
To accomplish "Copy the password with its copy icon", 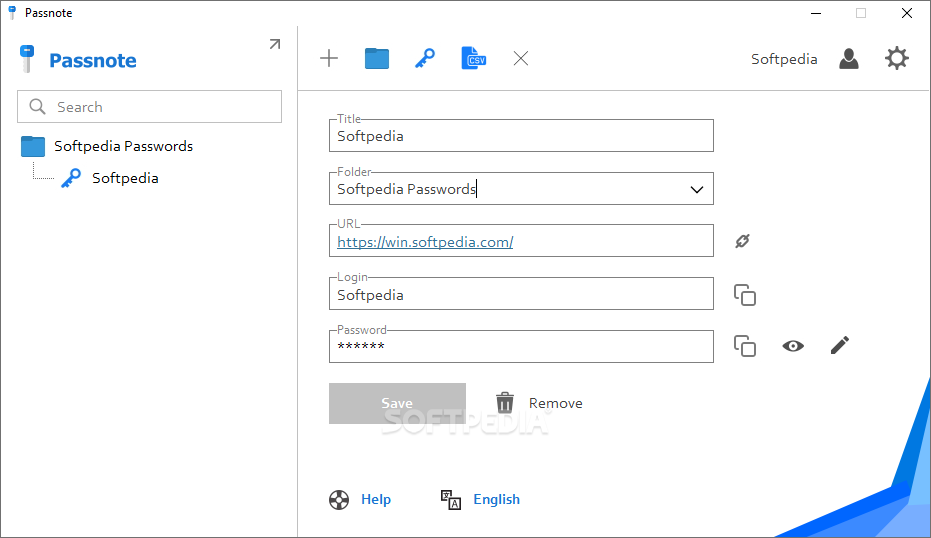I will [x=745, y=346].
